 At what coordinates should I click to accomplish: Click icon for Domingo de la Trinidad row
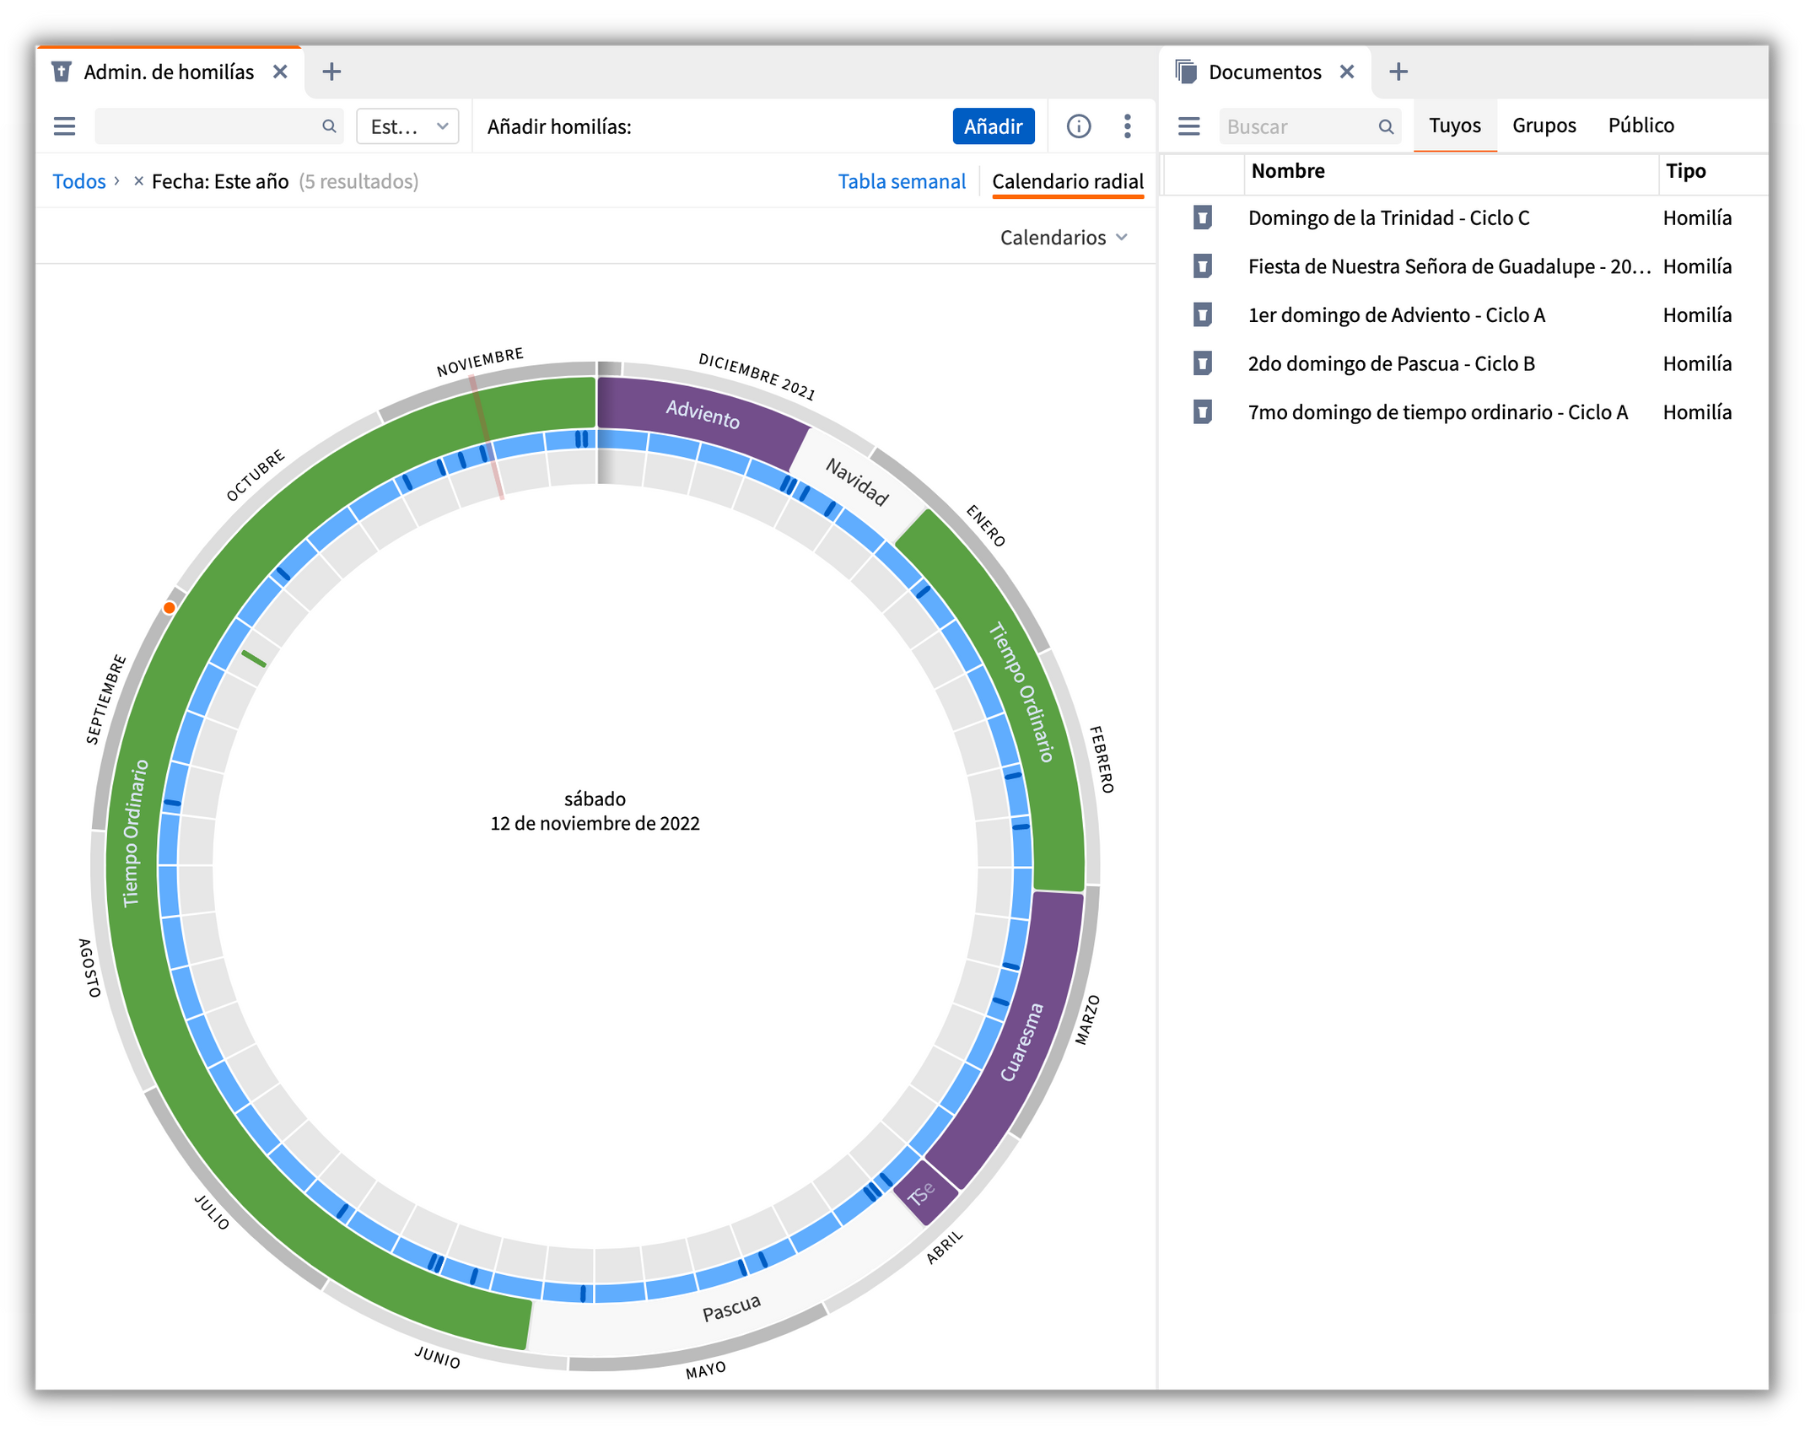click(1203, 218)
